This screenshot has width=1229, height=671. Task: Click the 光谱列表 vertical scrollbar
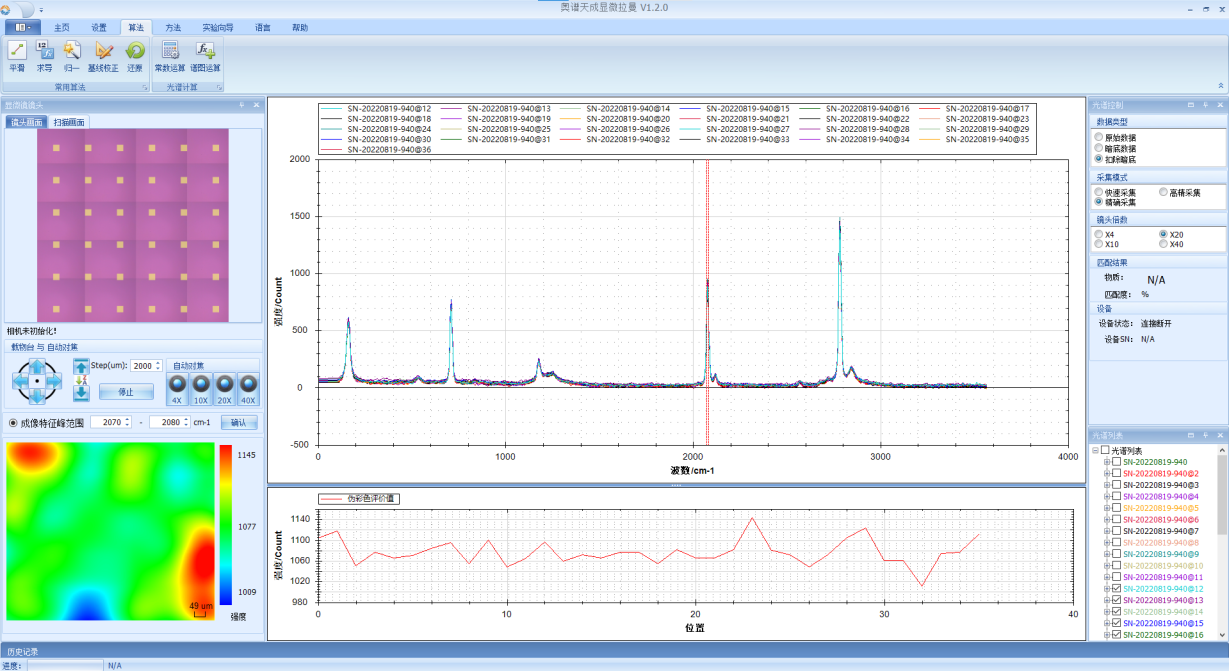pyautogui.click(x=1222, y=542)
